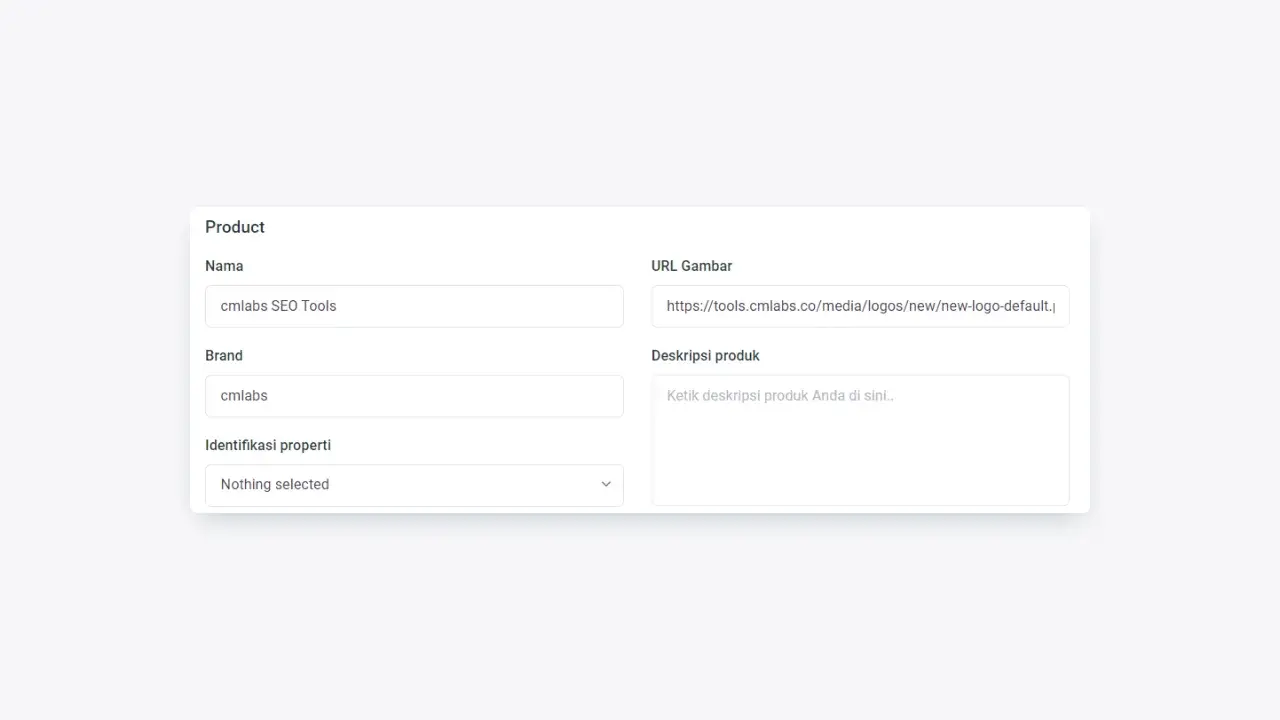The width and height of the screenshot is (1280, 720).
Task: Click the empty page background below the card
Action: click(x=640, y=620)
